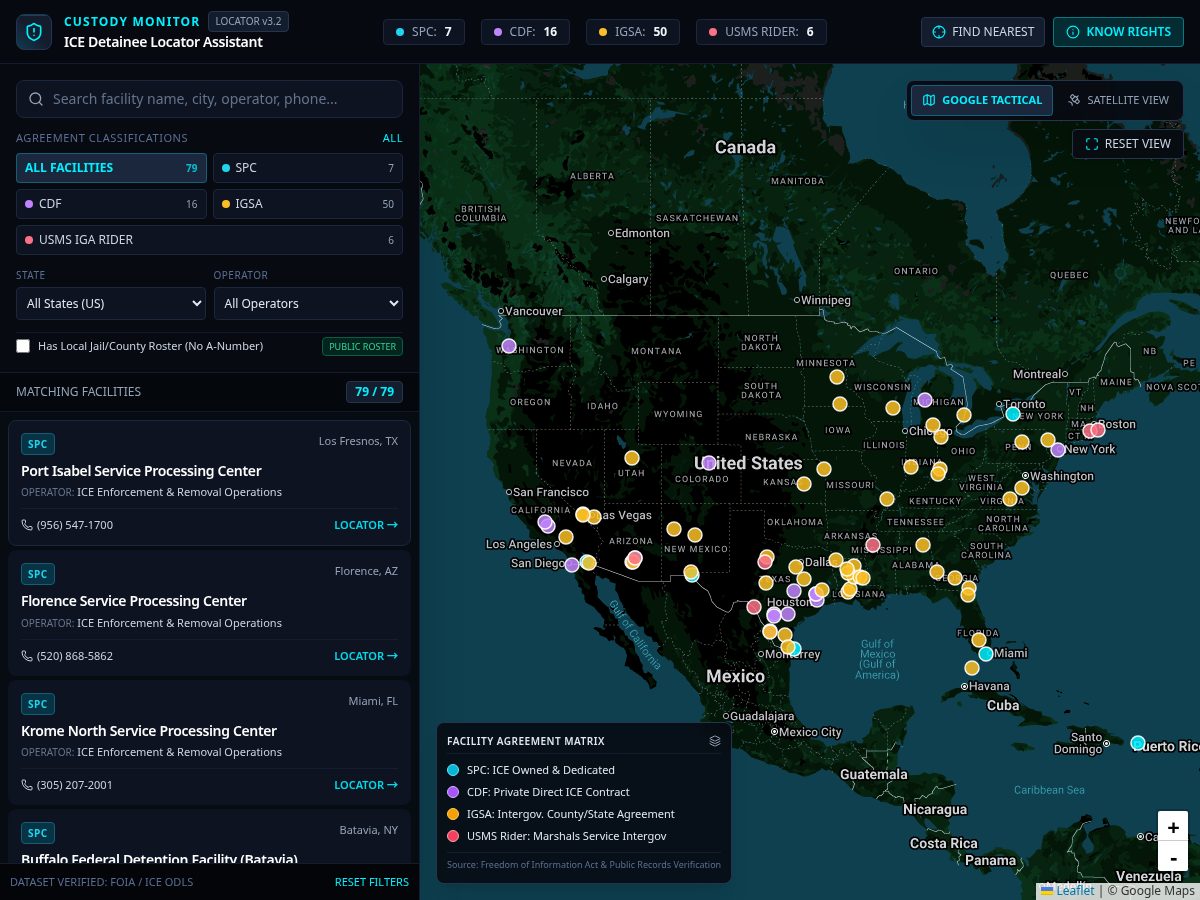
Task: Click the SPC badge on Krome North card
Action: 38,704
